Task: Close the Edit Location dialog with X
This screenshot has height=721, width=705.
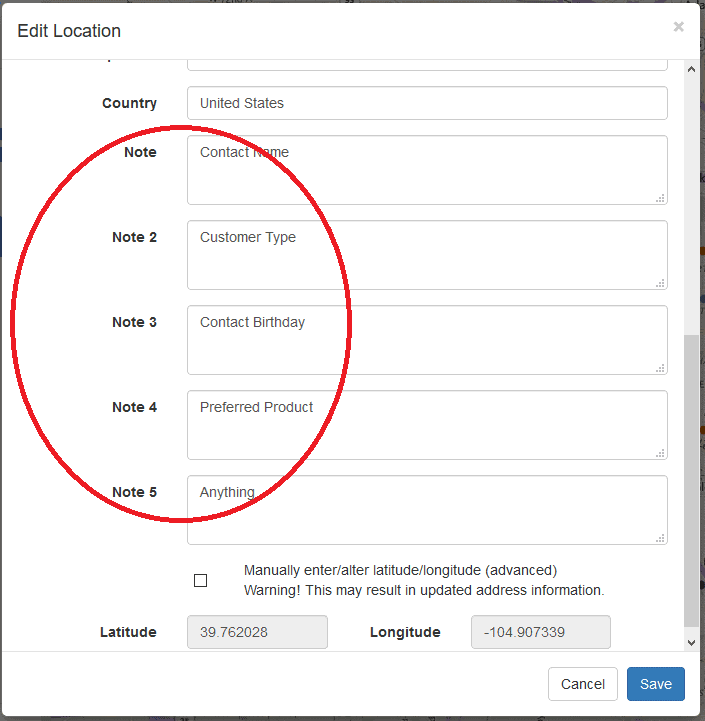Action: point(678,27)
